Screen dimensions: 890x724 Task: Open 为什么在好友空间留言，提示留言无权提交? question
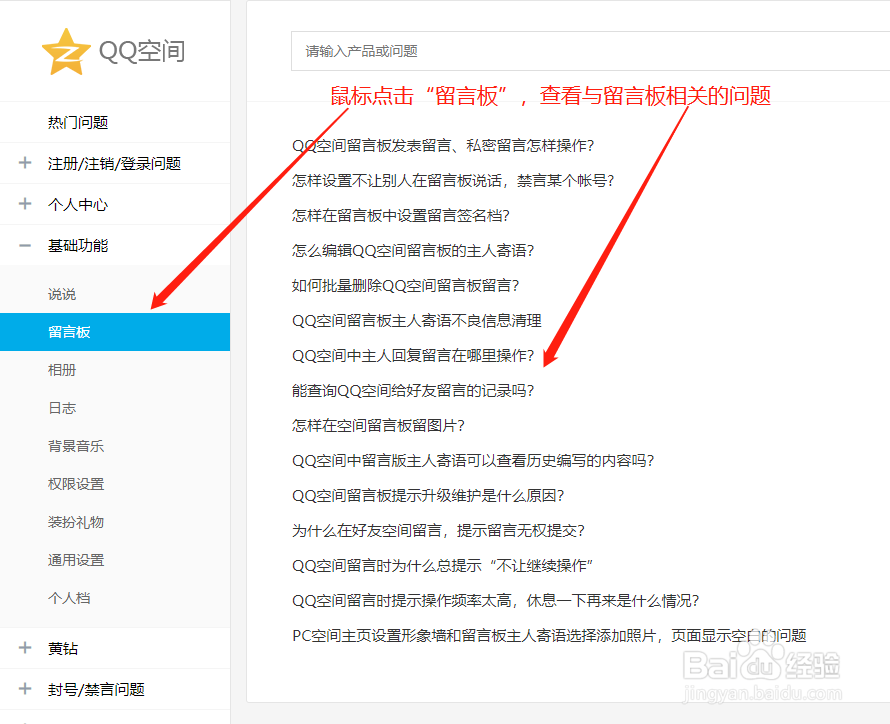point(438,531)
